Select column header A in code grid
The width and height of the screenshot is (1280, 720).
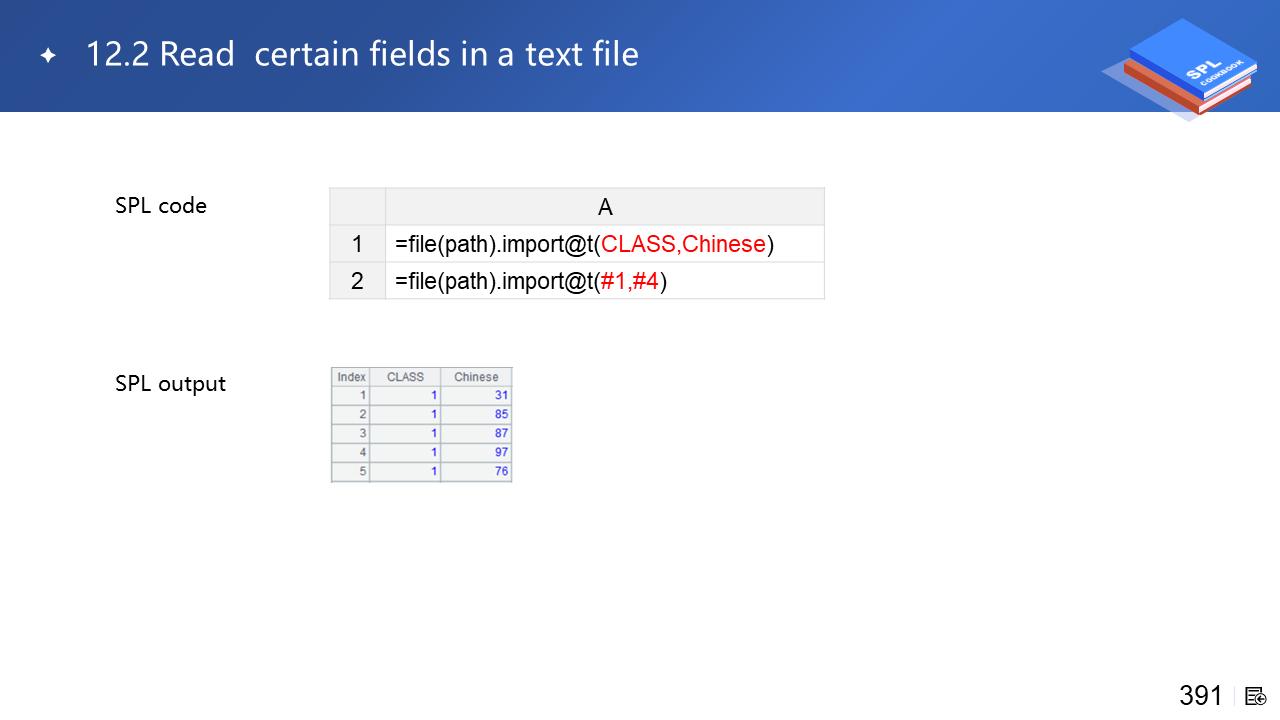pyautogui.click(x=605, y=207)
